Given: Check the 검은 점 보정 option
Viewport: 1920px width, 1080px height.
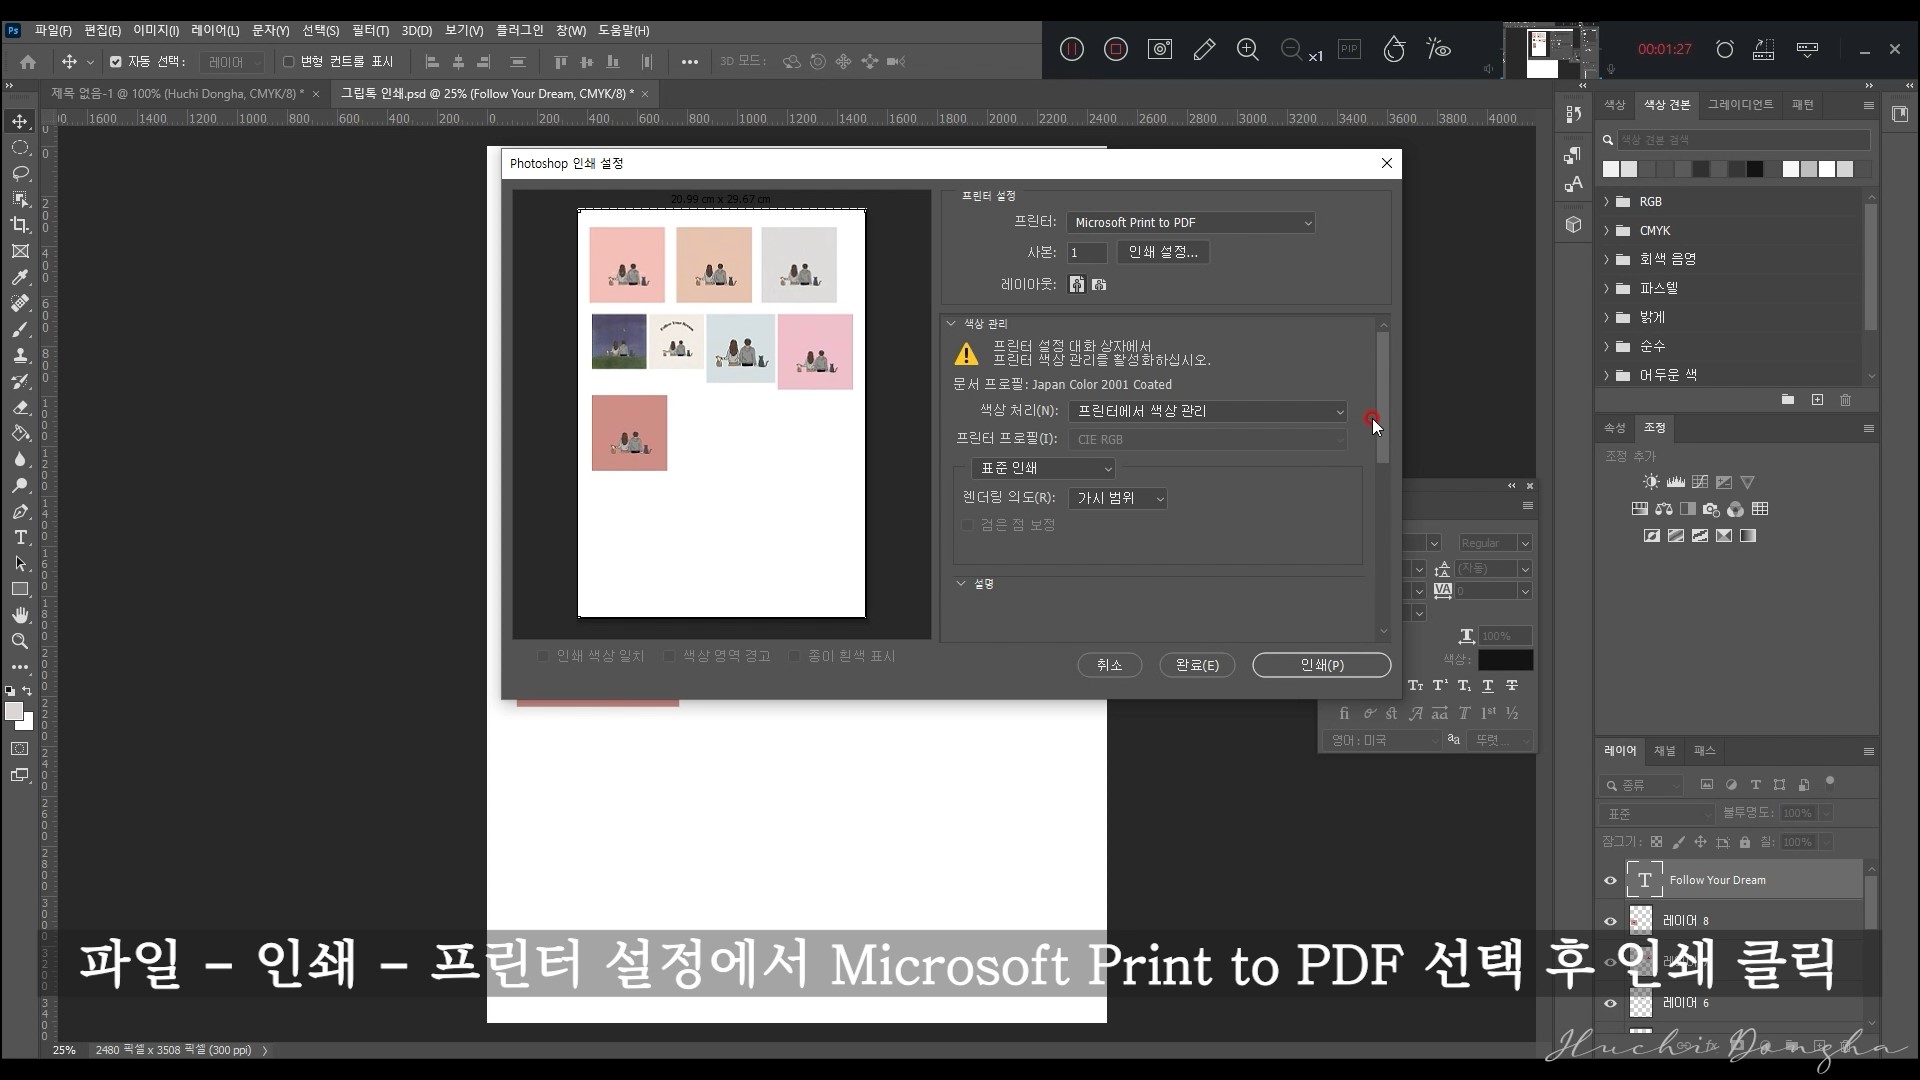Looking at the screenshot, I should [967, 524].
